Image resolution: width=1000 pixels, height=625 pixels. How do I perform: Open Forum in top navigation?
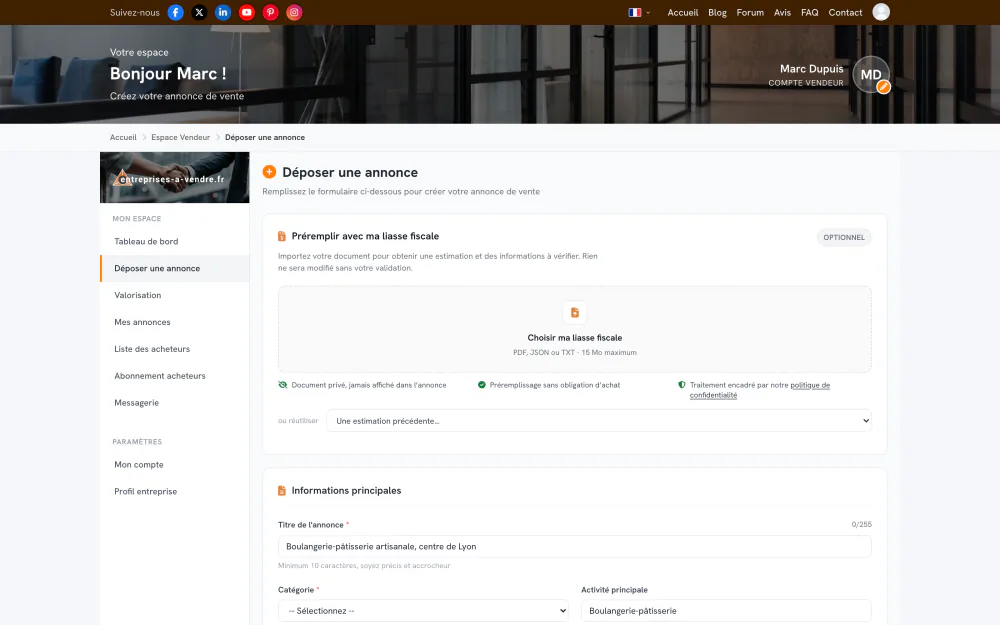coord(750,12)
